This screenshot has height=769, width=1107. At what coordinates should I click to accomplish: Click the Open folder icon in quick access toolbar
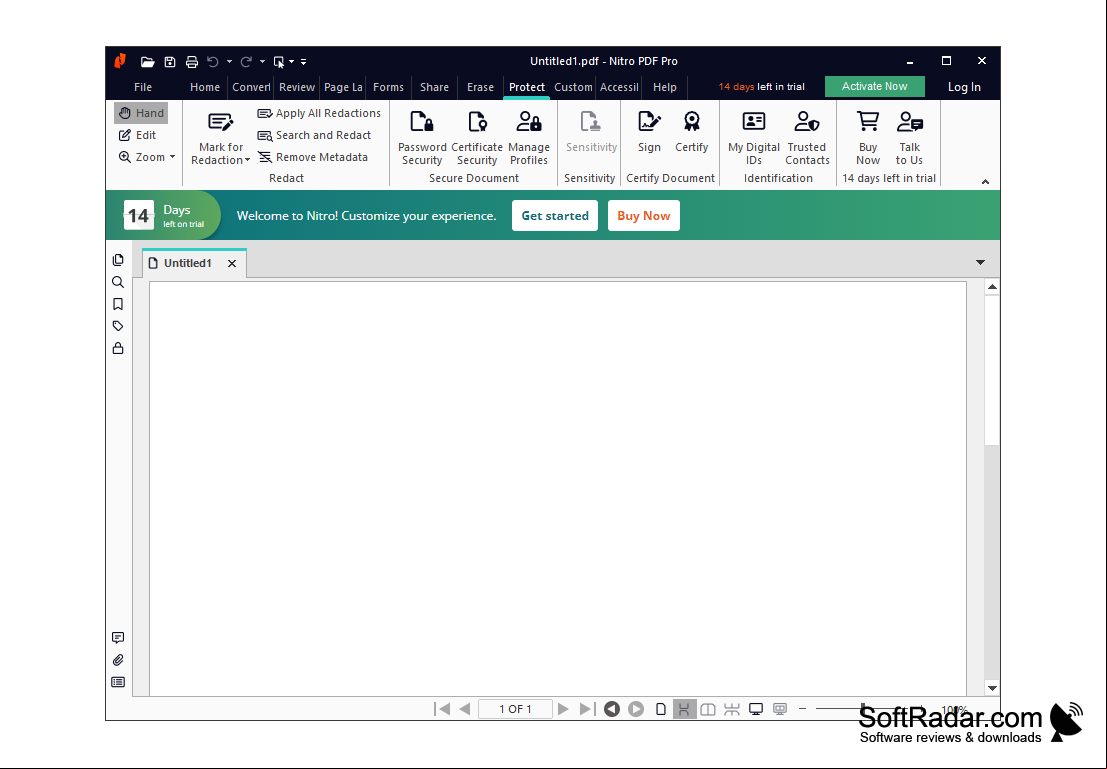[x=147, y=61]
